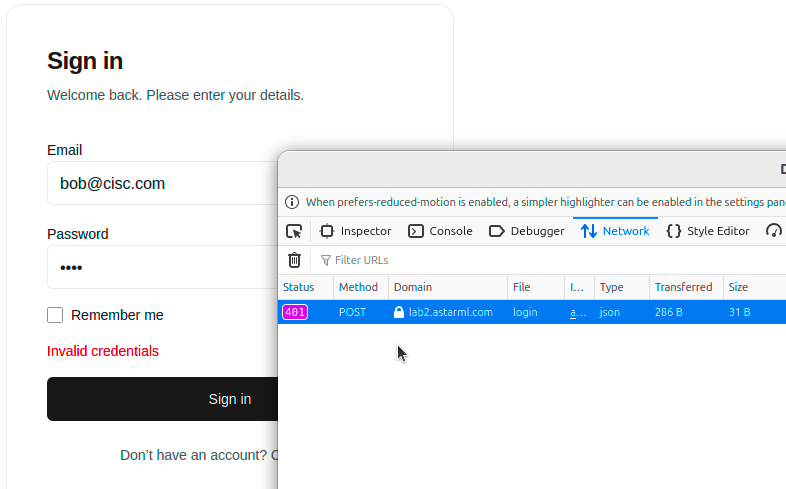Click the lab2.astarml.com domain cell
786x489 pixels.
[448, 312]
